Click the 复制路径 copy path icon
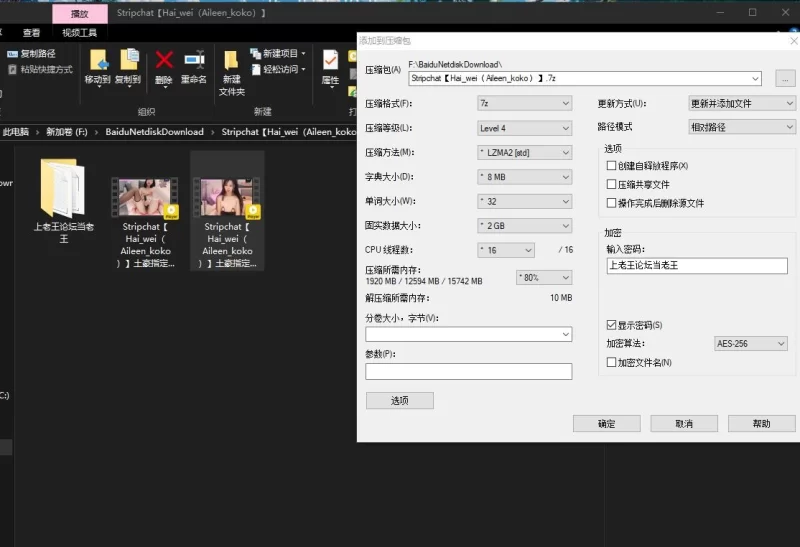Image resolution: width=800 pixels, height=547 pixels. pyautogui.click(x=12, y=54)
